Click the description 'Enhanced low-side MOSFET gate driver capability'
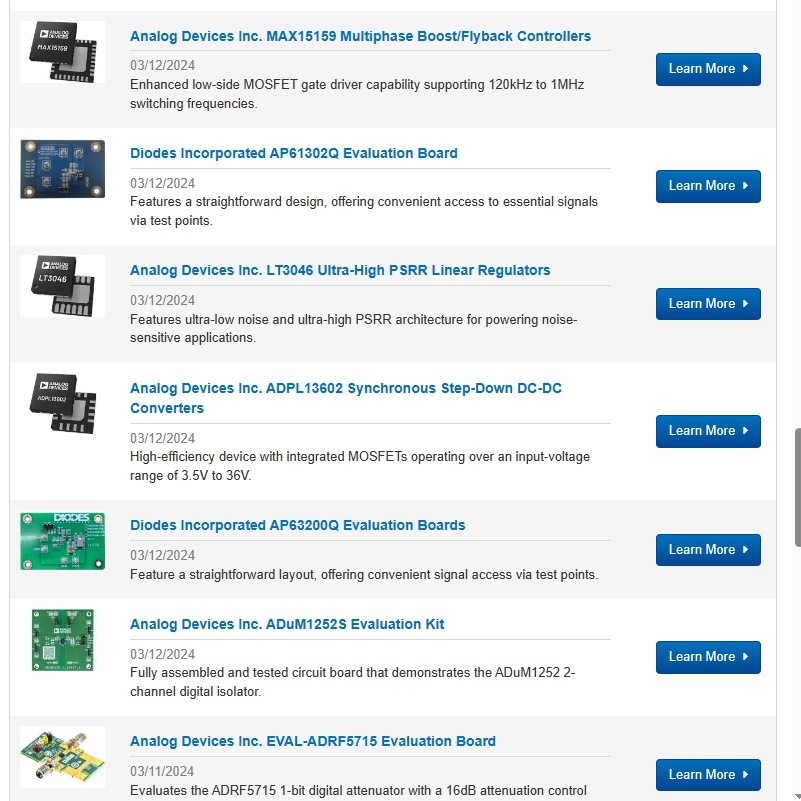 (x=275, y=85)
